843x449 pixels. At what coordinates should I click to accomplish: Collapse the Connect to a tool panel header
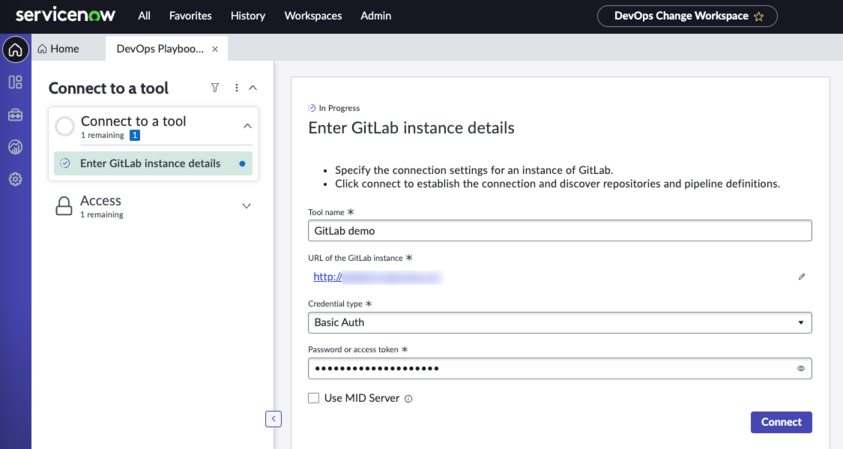[253, 88]
